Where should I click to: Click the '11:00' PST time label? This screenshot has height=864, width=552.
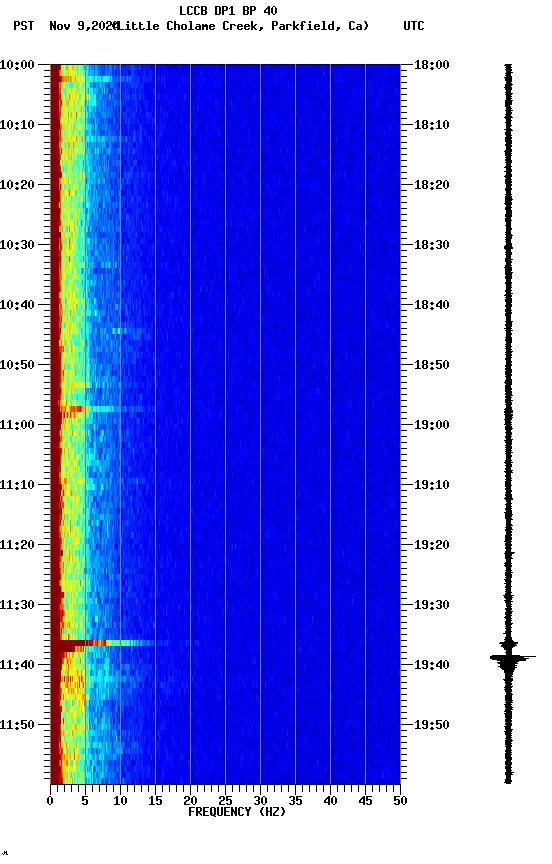[x=17, y=425]
